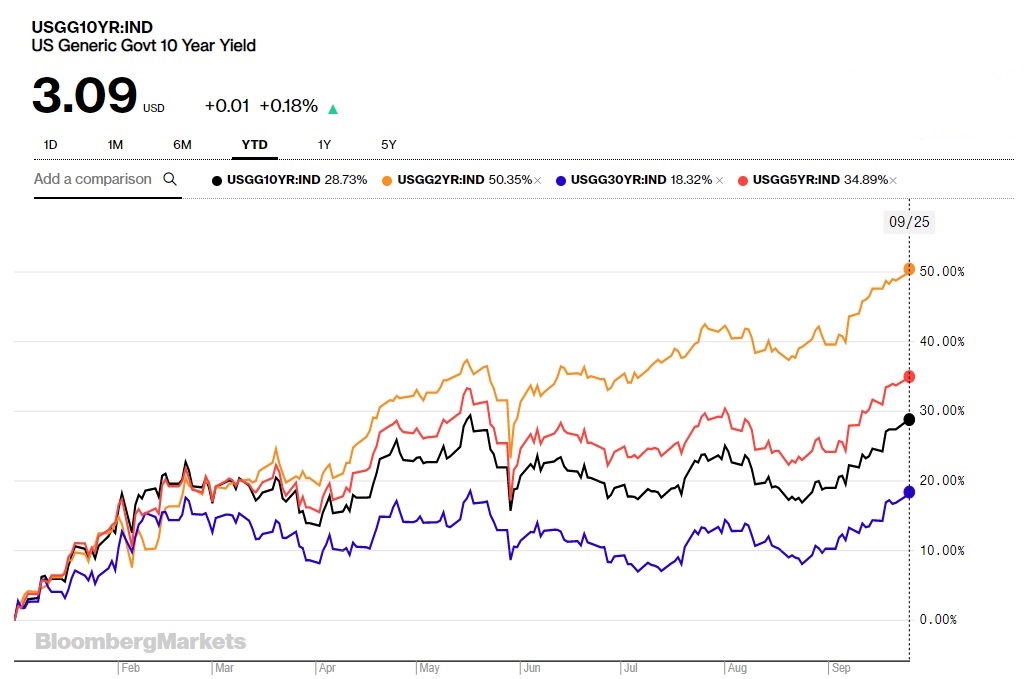Viewport: 1025px width, 679px height.
Task: Click the search magnifier icon
Action: tap(170, 179)
